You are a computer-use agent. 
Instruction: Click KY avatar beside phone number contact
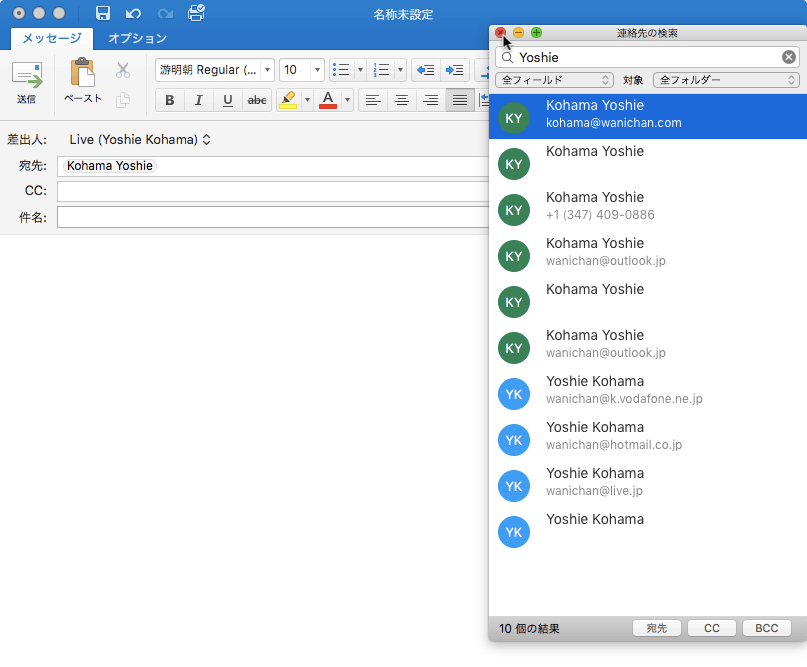point(514,210)
